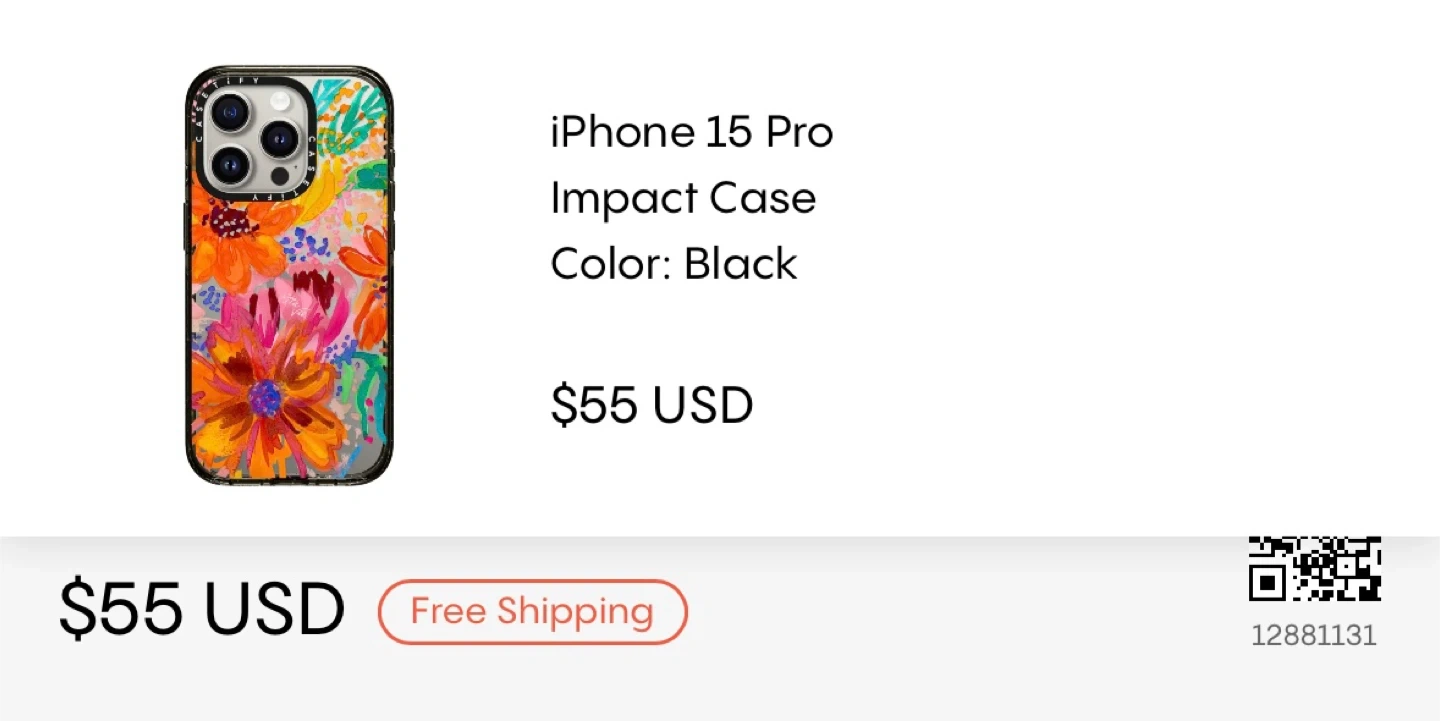Click the Color: Black text

pos(674,264)
